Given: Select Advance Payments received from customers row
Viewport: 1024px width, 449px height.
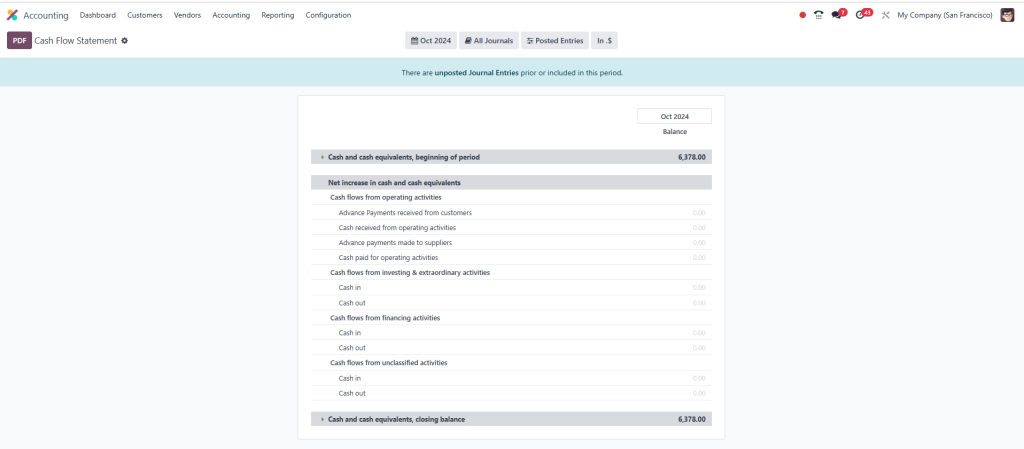Looking at the screenshot, I should pos(511,213).
